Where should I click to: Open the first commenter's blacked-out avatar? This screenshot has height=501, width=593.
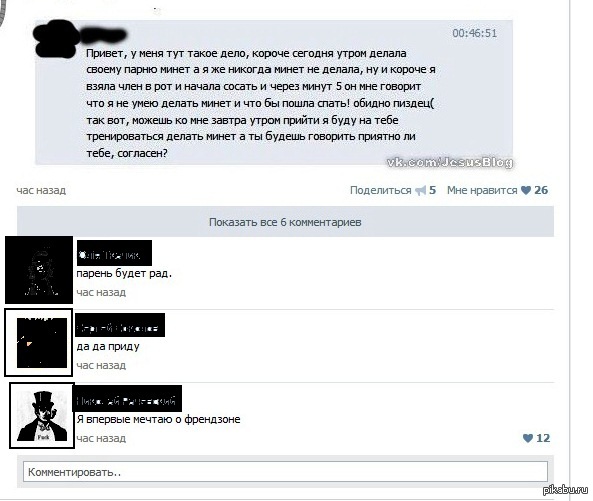pyautogui.click(x=39, y=270)
